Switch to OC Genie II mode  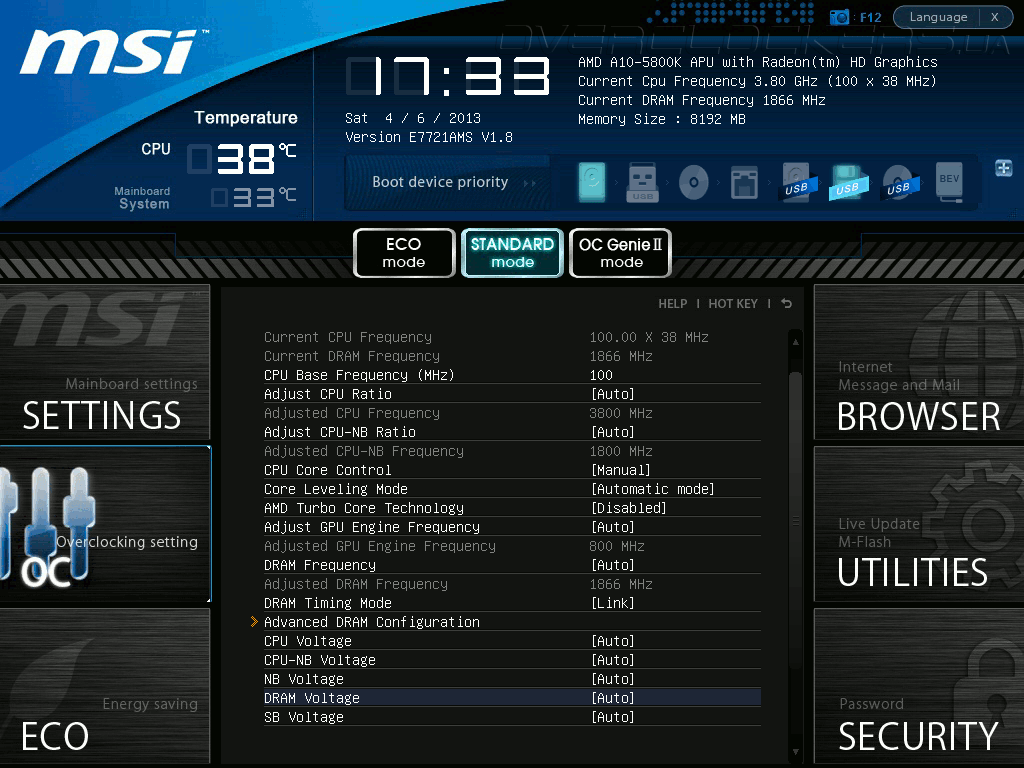[x=620, y=253]
